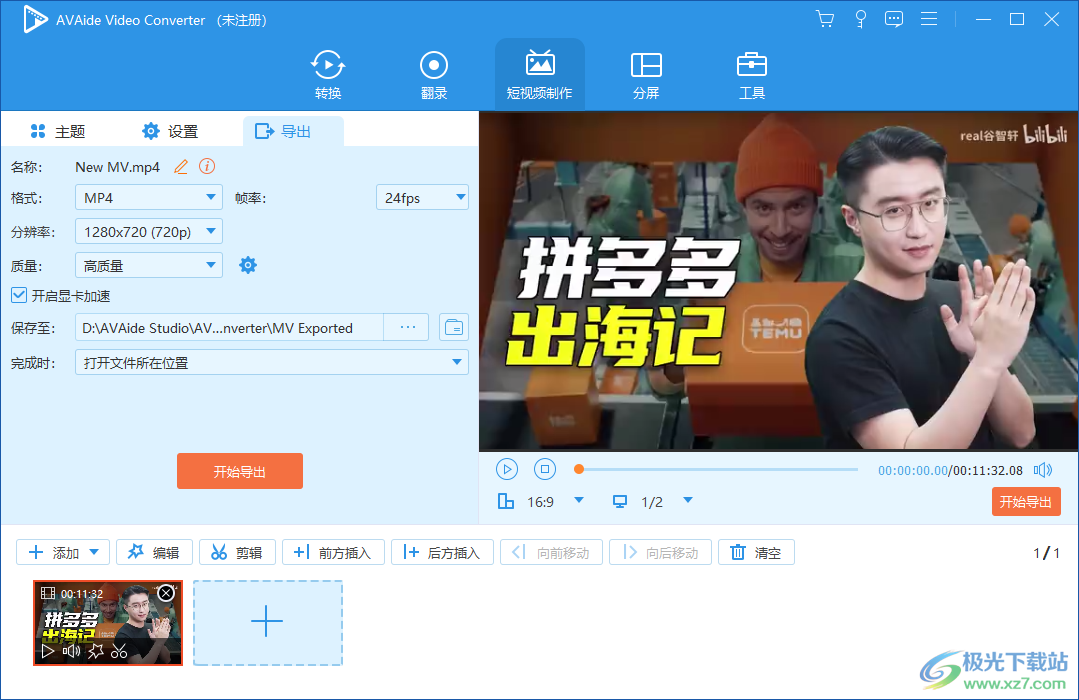Click 开始导出 below the preview
The height and width of the screenshot is (700, 1079).
(x=1026, y=502)
